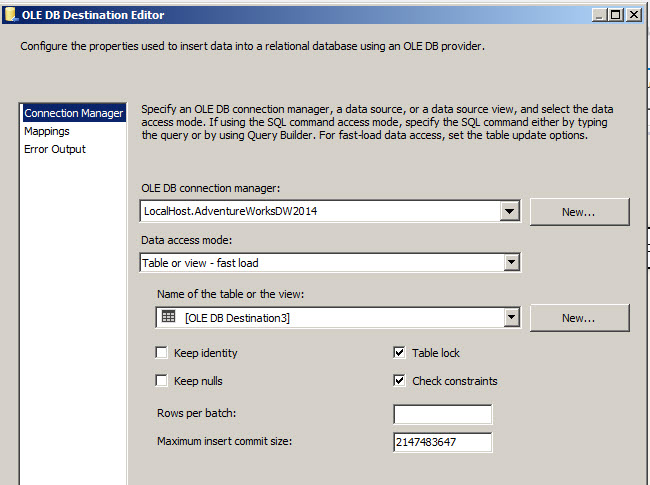Expand the Data access mode dropdown
Screen dimensions: 650x485
coord(512,262)
